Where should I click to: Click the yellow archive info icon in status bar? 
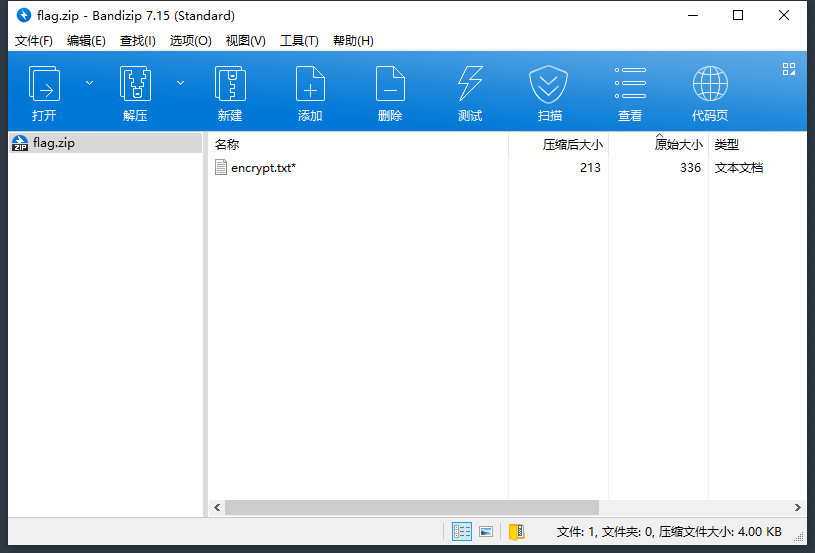coord(517,532)
